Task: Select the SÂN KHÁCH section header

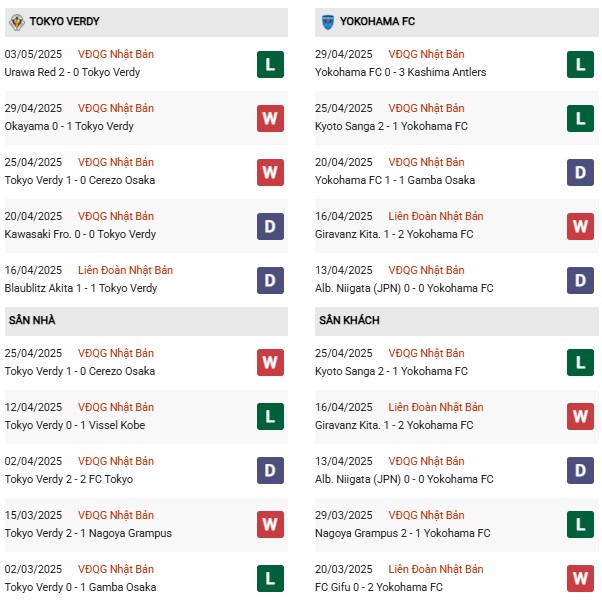Action: pos(456,321)
